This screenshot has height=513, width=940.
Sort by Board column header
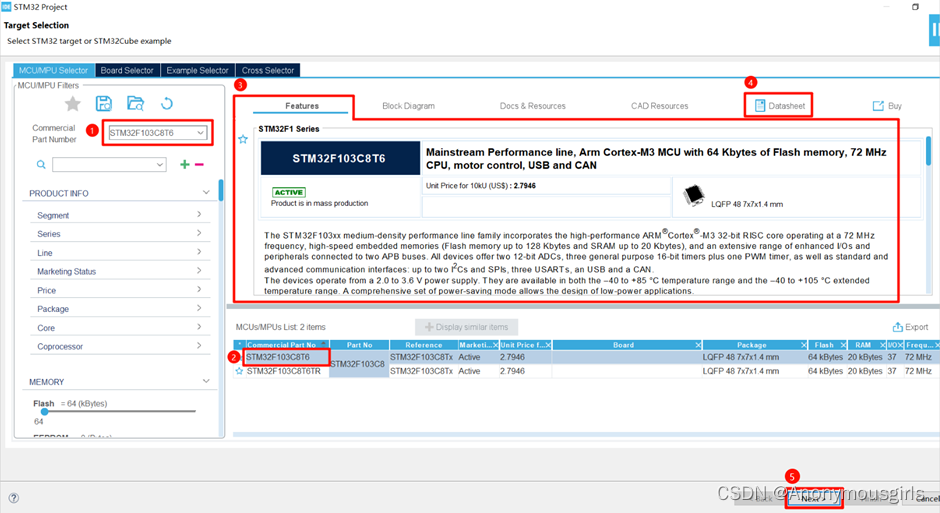coord(623,345)
